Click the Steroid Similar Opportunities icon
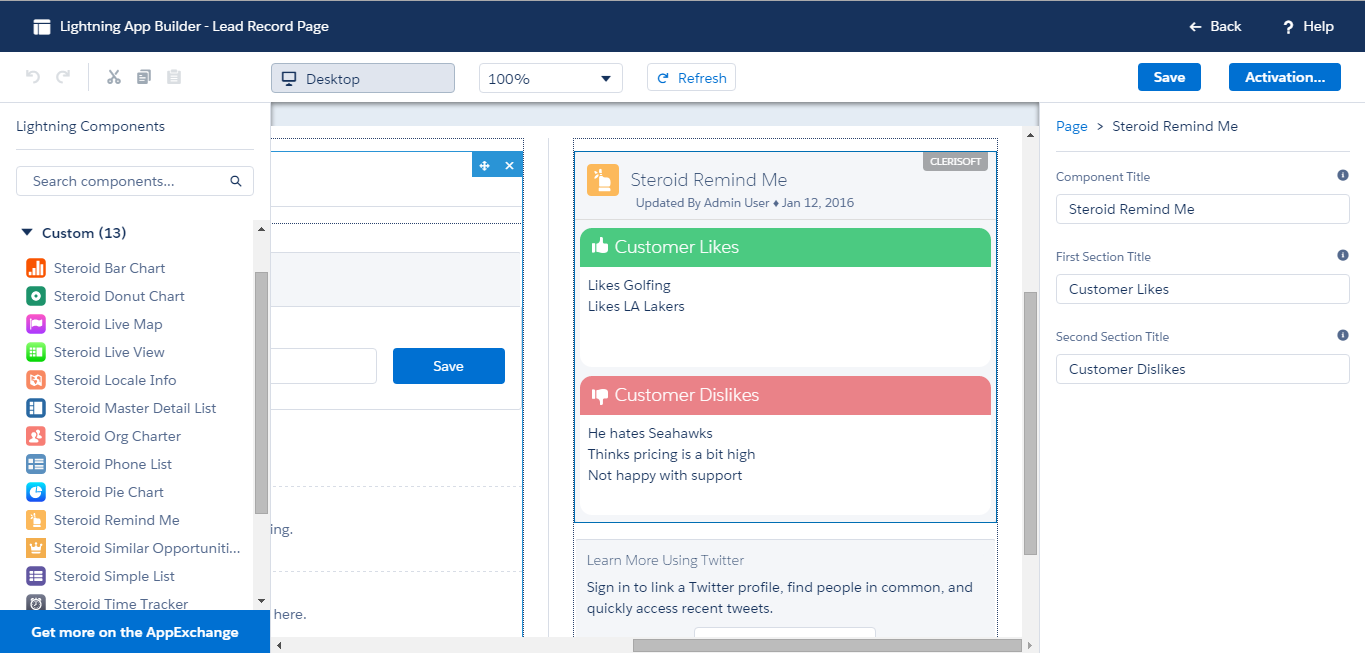Screen dimensions: 1365x653 tap(36, 548)
